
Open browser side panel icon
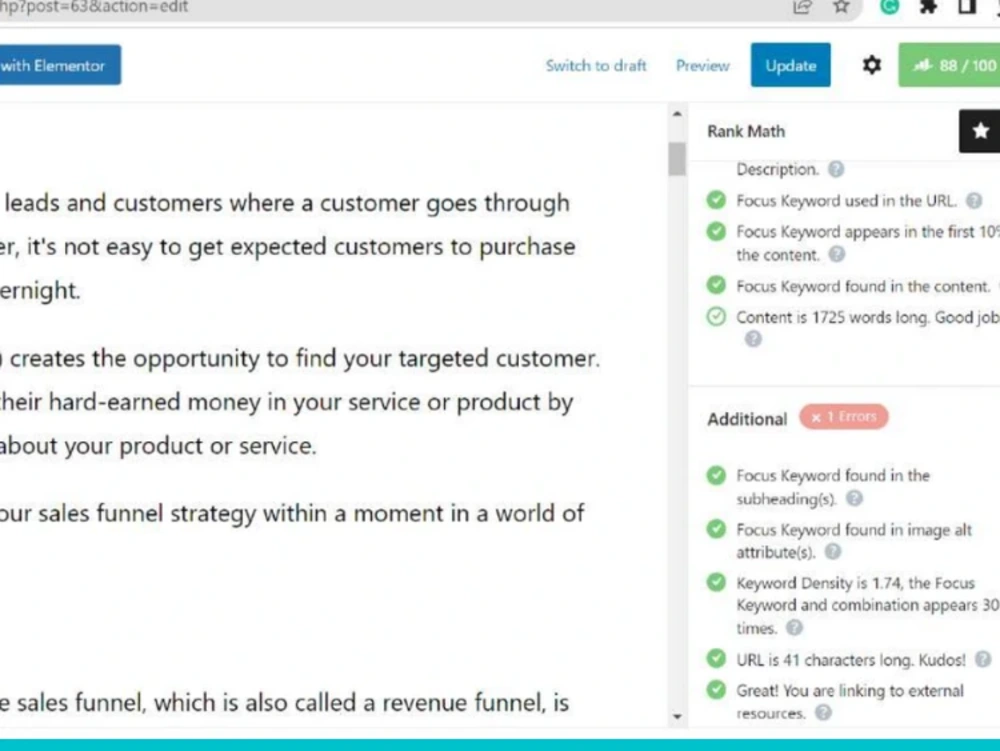click(967, 7)
